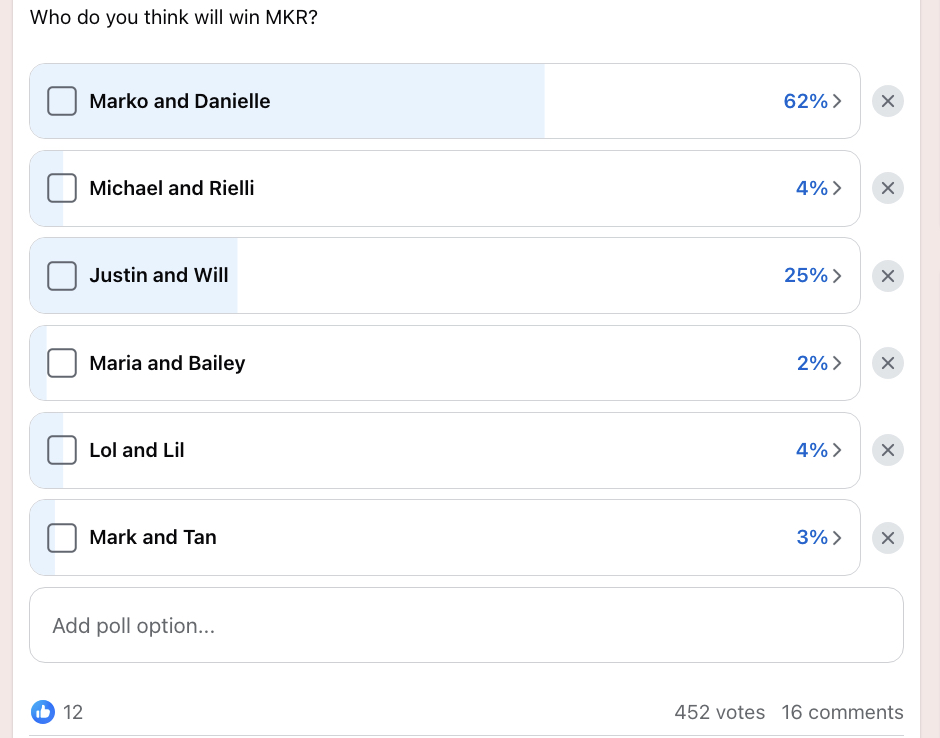Image resolution: width=940 pixels, height=738 pixels.
Task: Click the Add poll option field
Action: [466, 625]
